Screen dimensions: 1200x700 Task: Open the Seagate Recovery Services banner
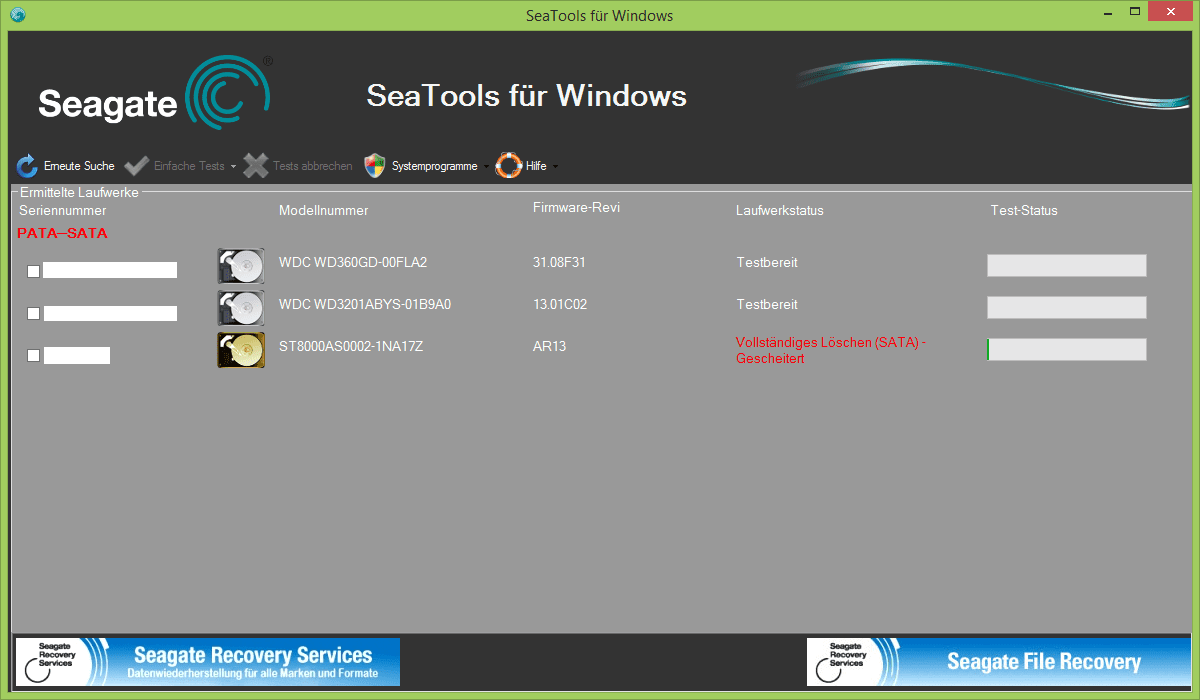click(208, 662)
